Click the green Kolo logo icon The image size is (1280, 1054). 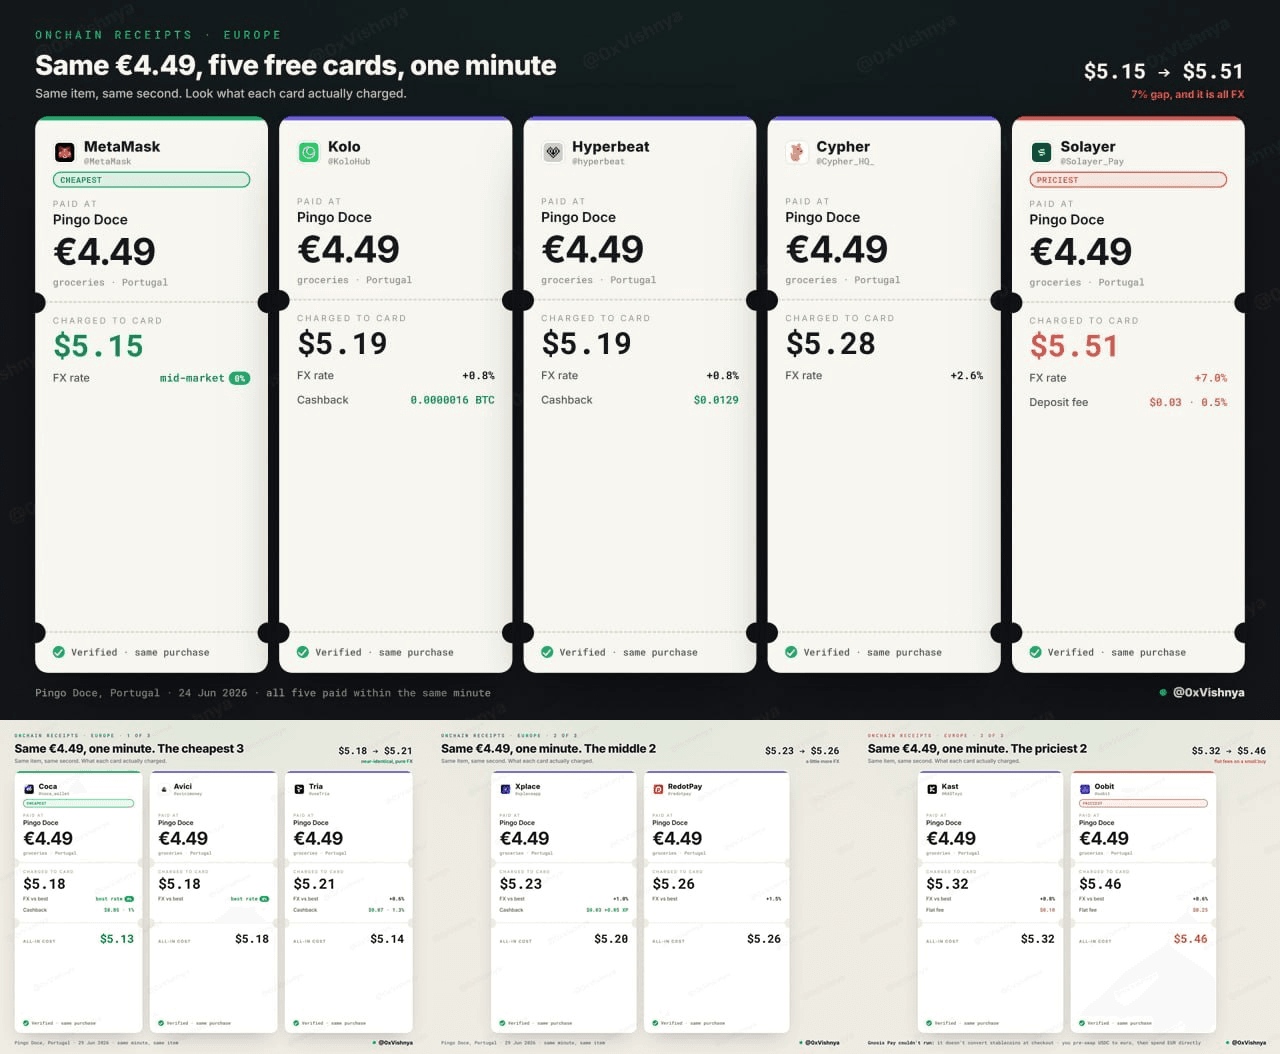[308, 152]
